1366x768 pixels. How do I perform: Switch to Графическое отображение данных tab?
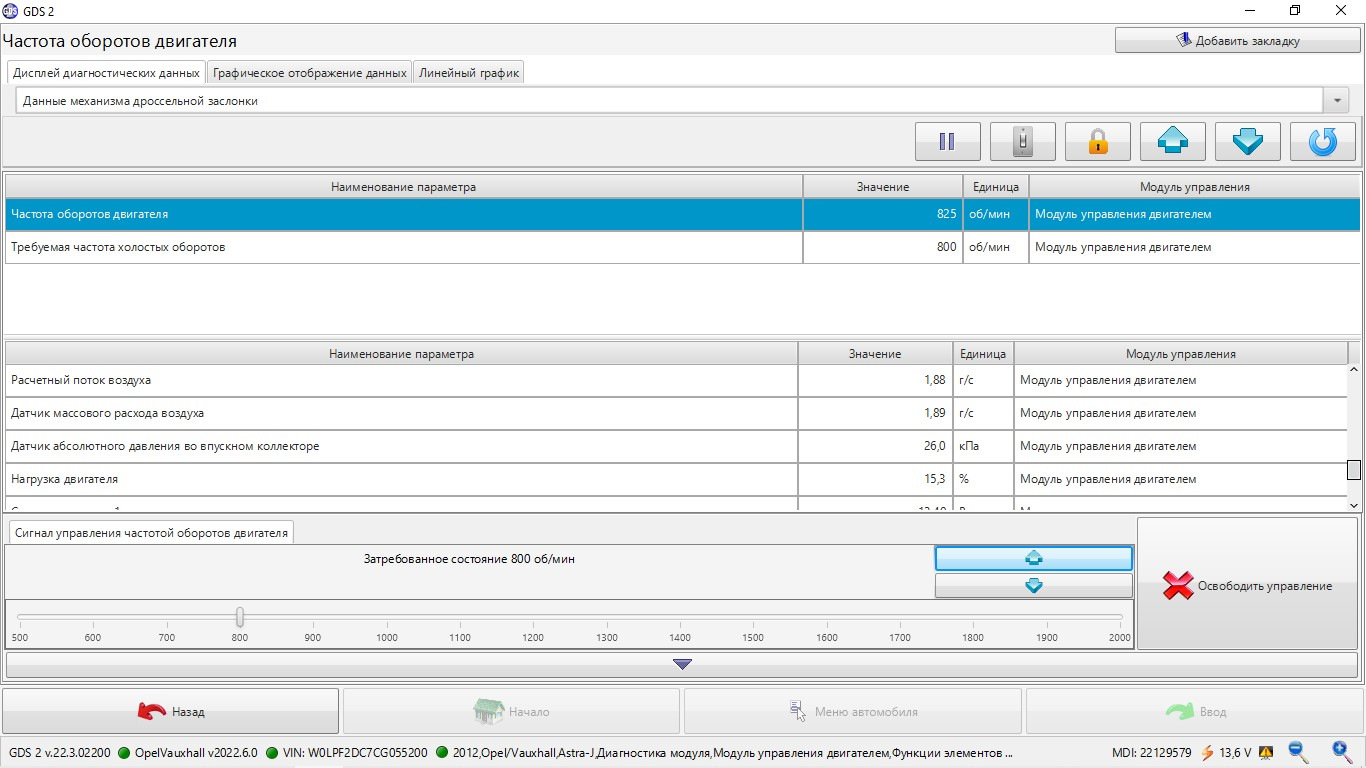click(309, 73)
